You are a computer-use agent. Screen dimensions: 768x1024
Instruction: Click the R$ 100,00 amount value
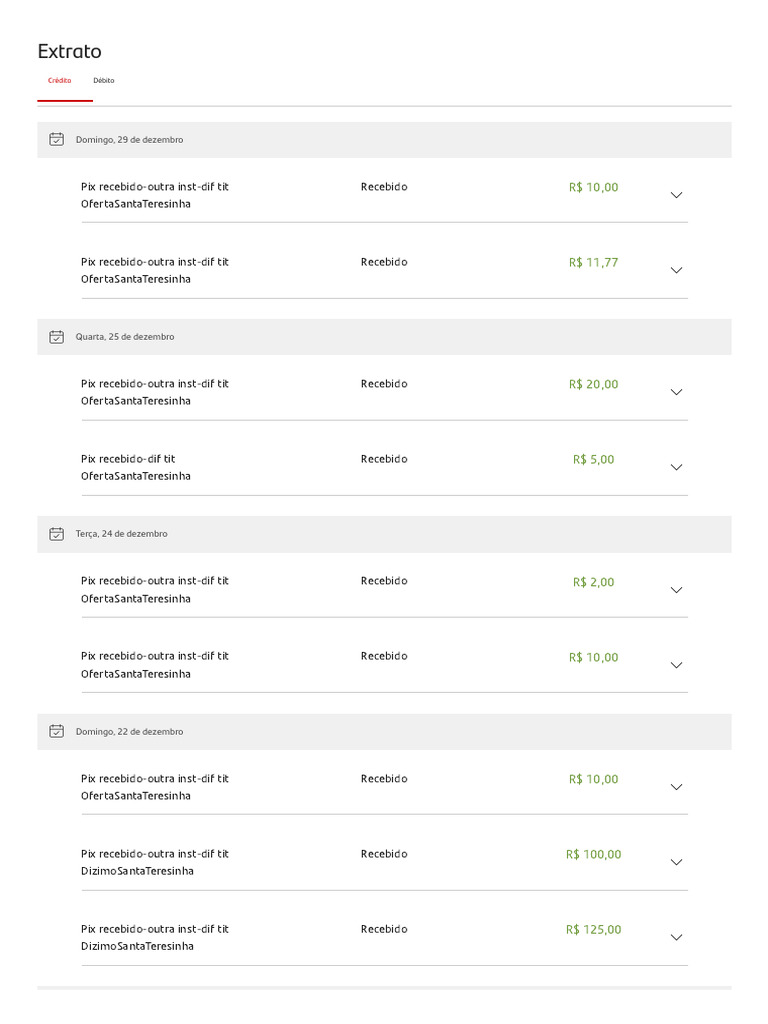pyautogui.click(x=593, y=854)
